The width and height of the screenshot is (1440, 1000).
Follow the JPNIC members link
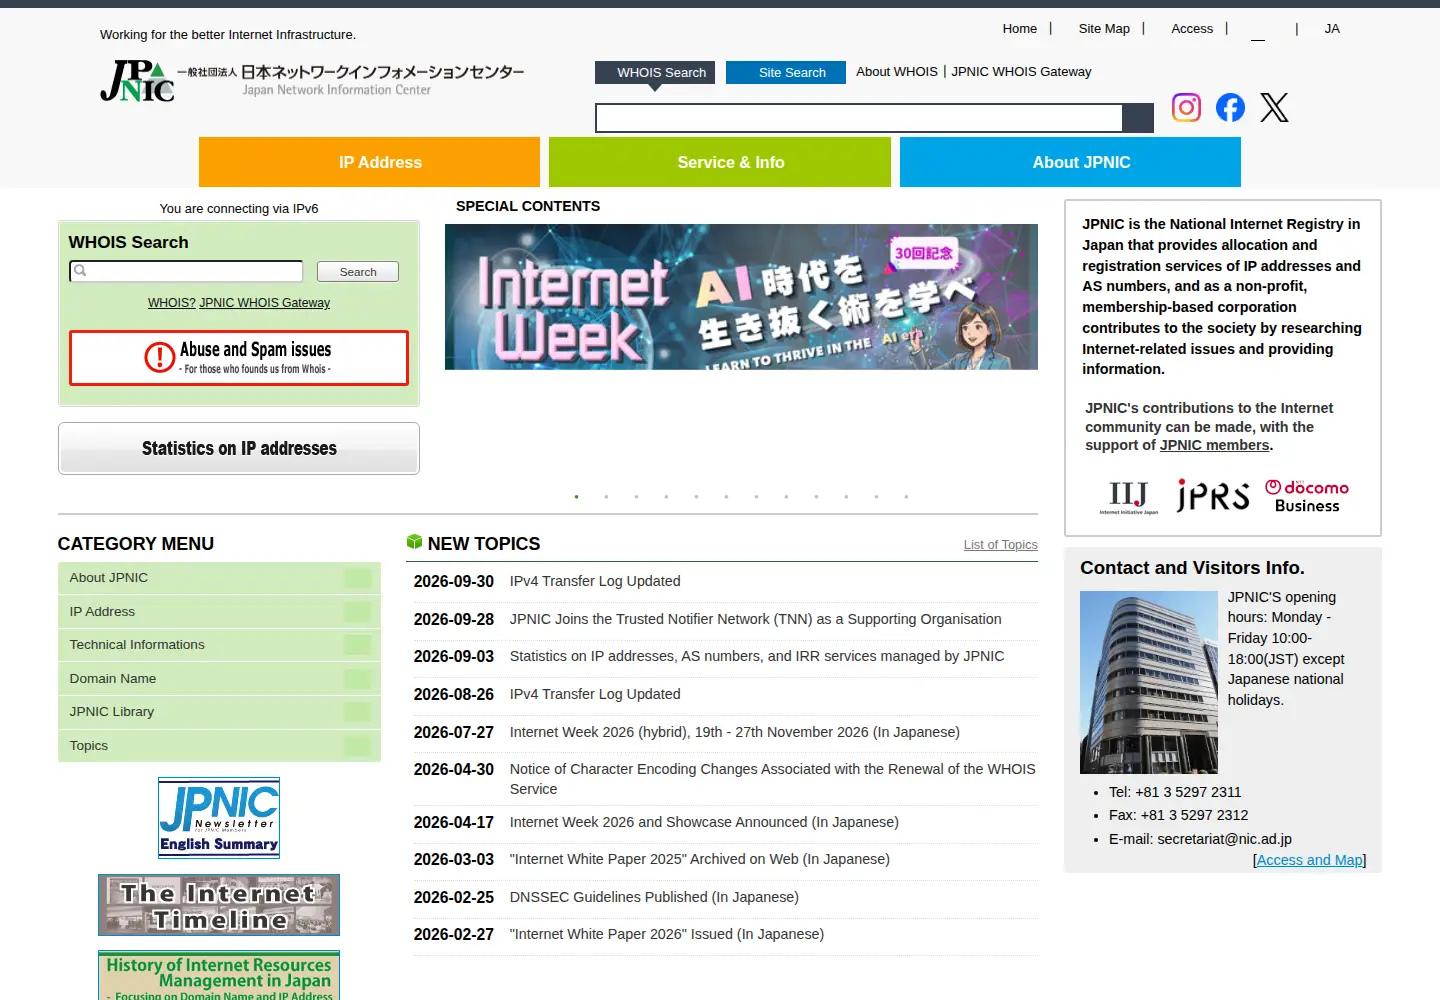click(1214, 445)
